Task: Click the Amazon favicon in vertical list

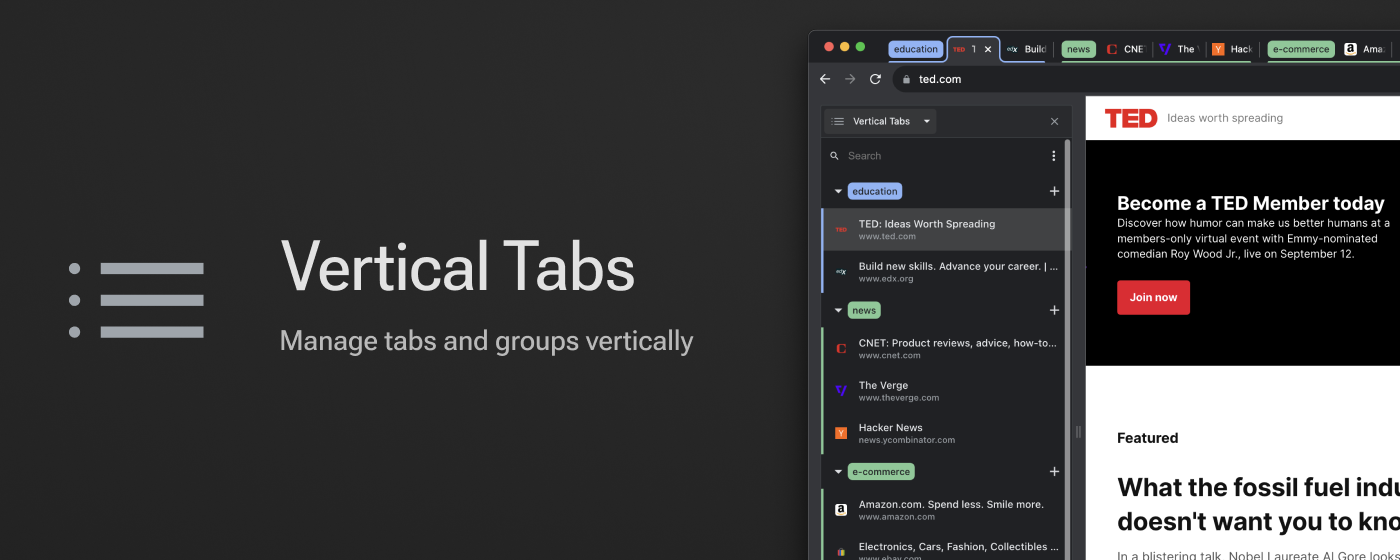Action: [841, 509]
